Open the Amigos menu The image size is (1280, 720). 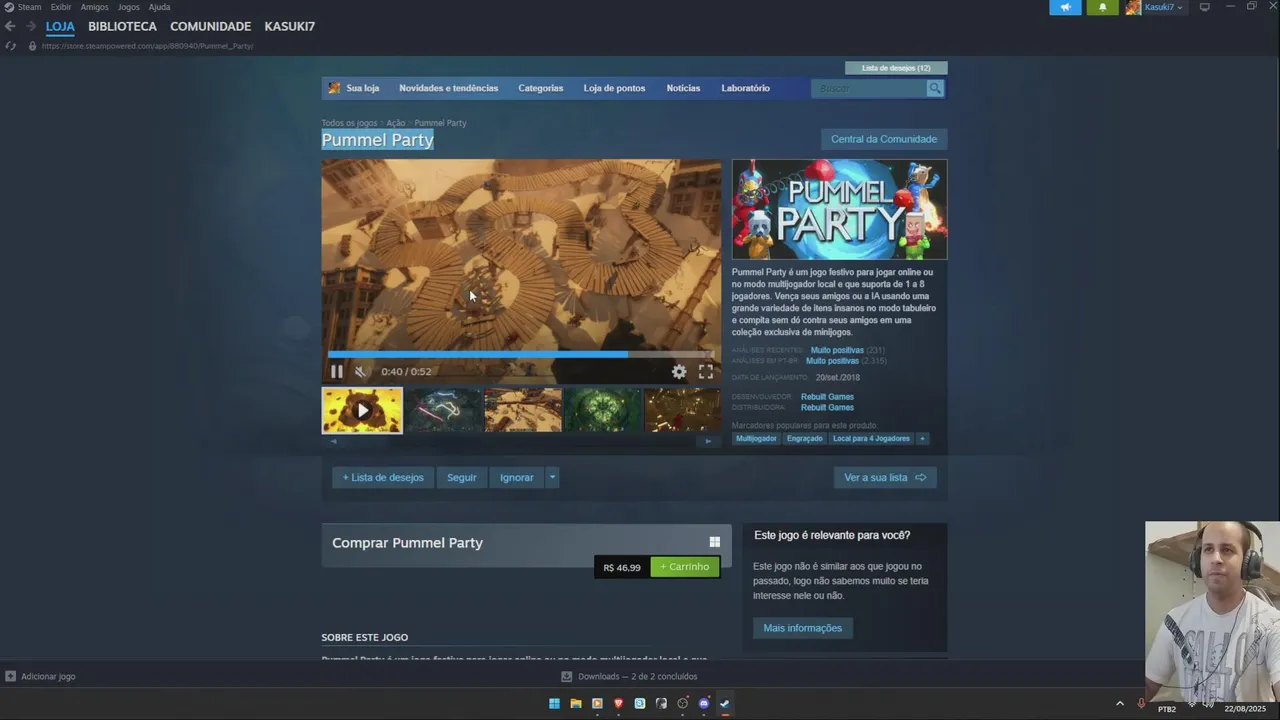tap(95, 7)
